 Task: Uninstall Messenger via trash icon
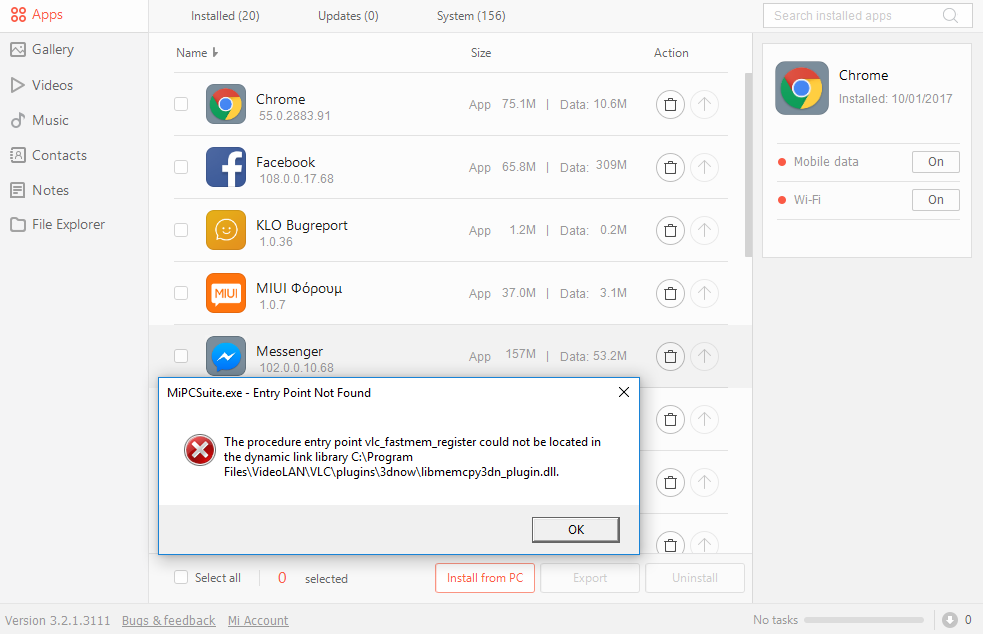click(670, 356)
